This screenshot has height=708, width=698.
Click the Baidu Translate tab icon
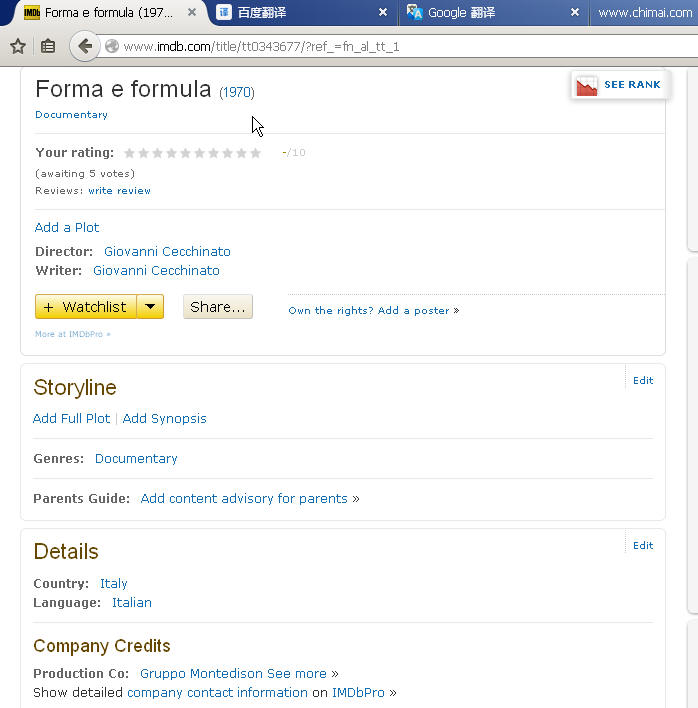(224, 12)
